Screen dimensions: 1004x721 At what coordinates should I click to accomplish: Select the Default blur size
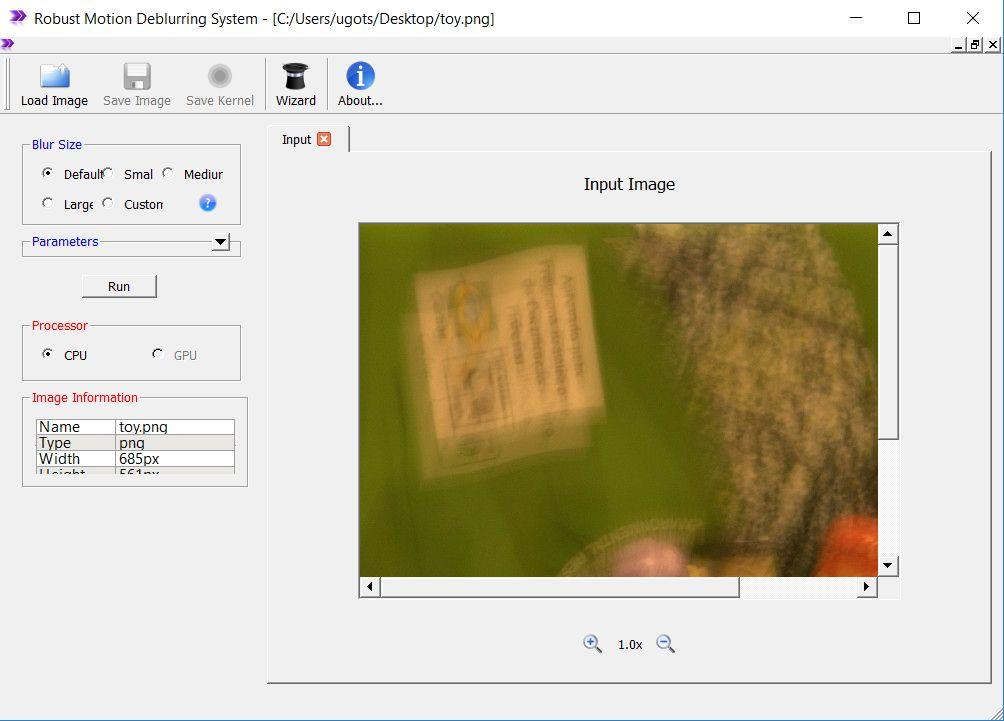coord(47,173)
